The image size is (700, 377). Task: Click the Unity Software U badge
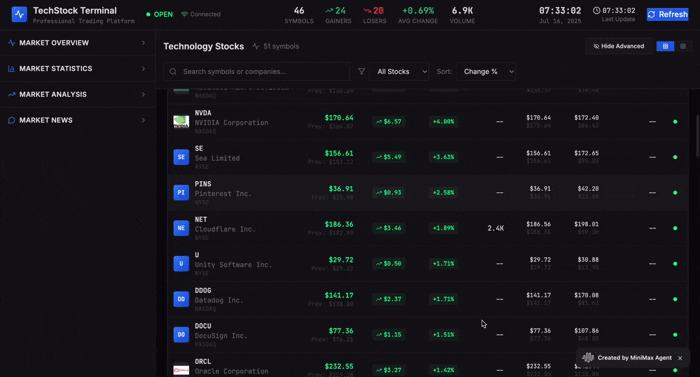(181, 264)
